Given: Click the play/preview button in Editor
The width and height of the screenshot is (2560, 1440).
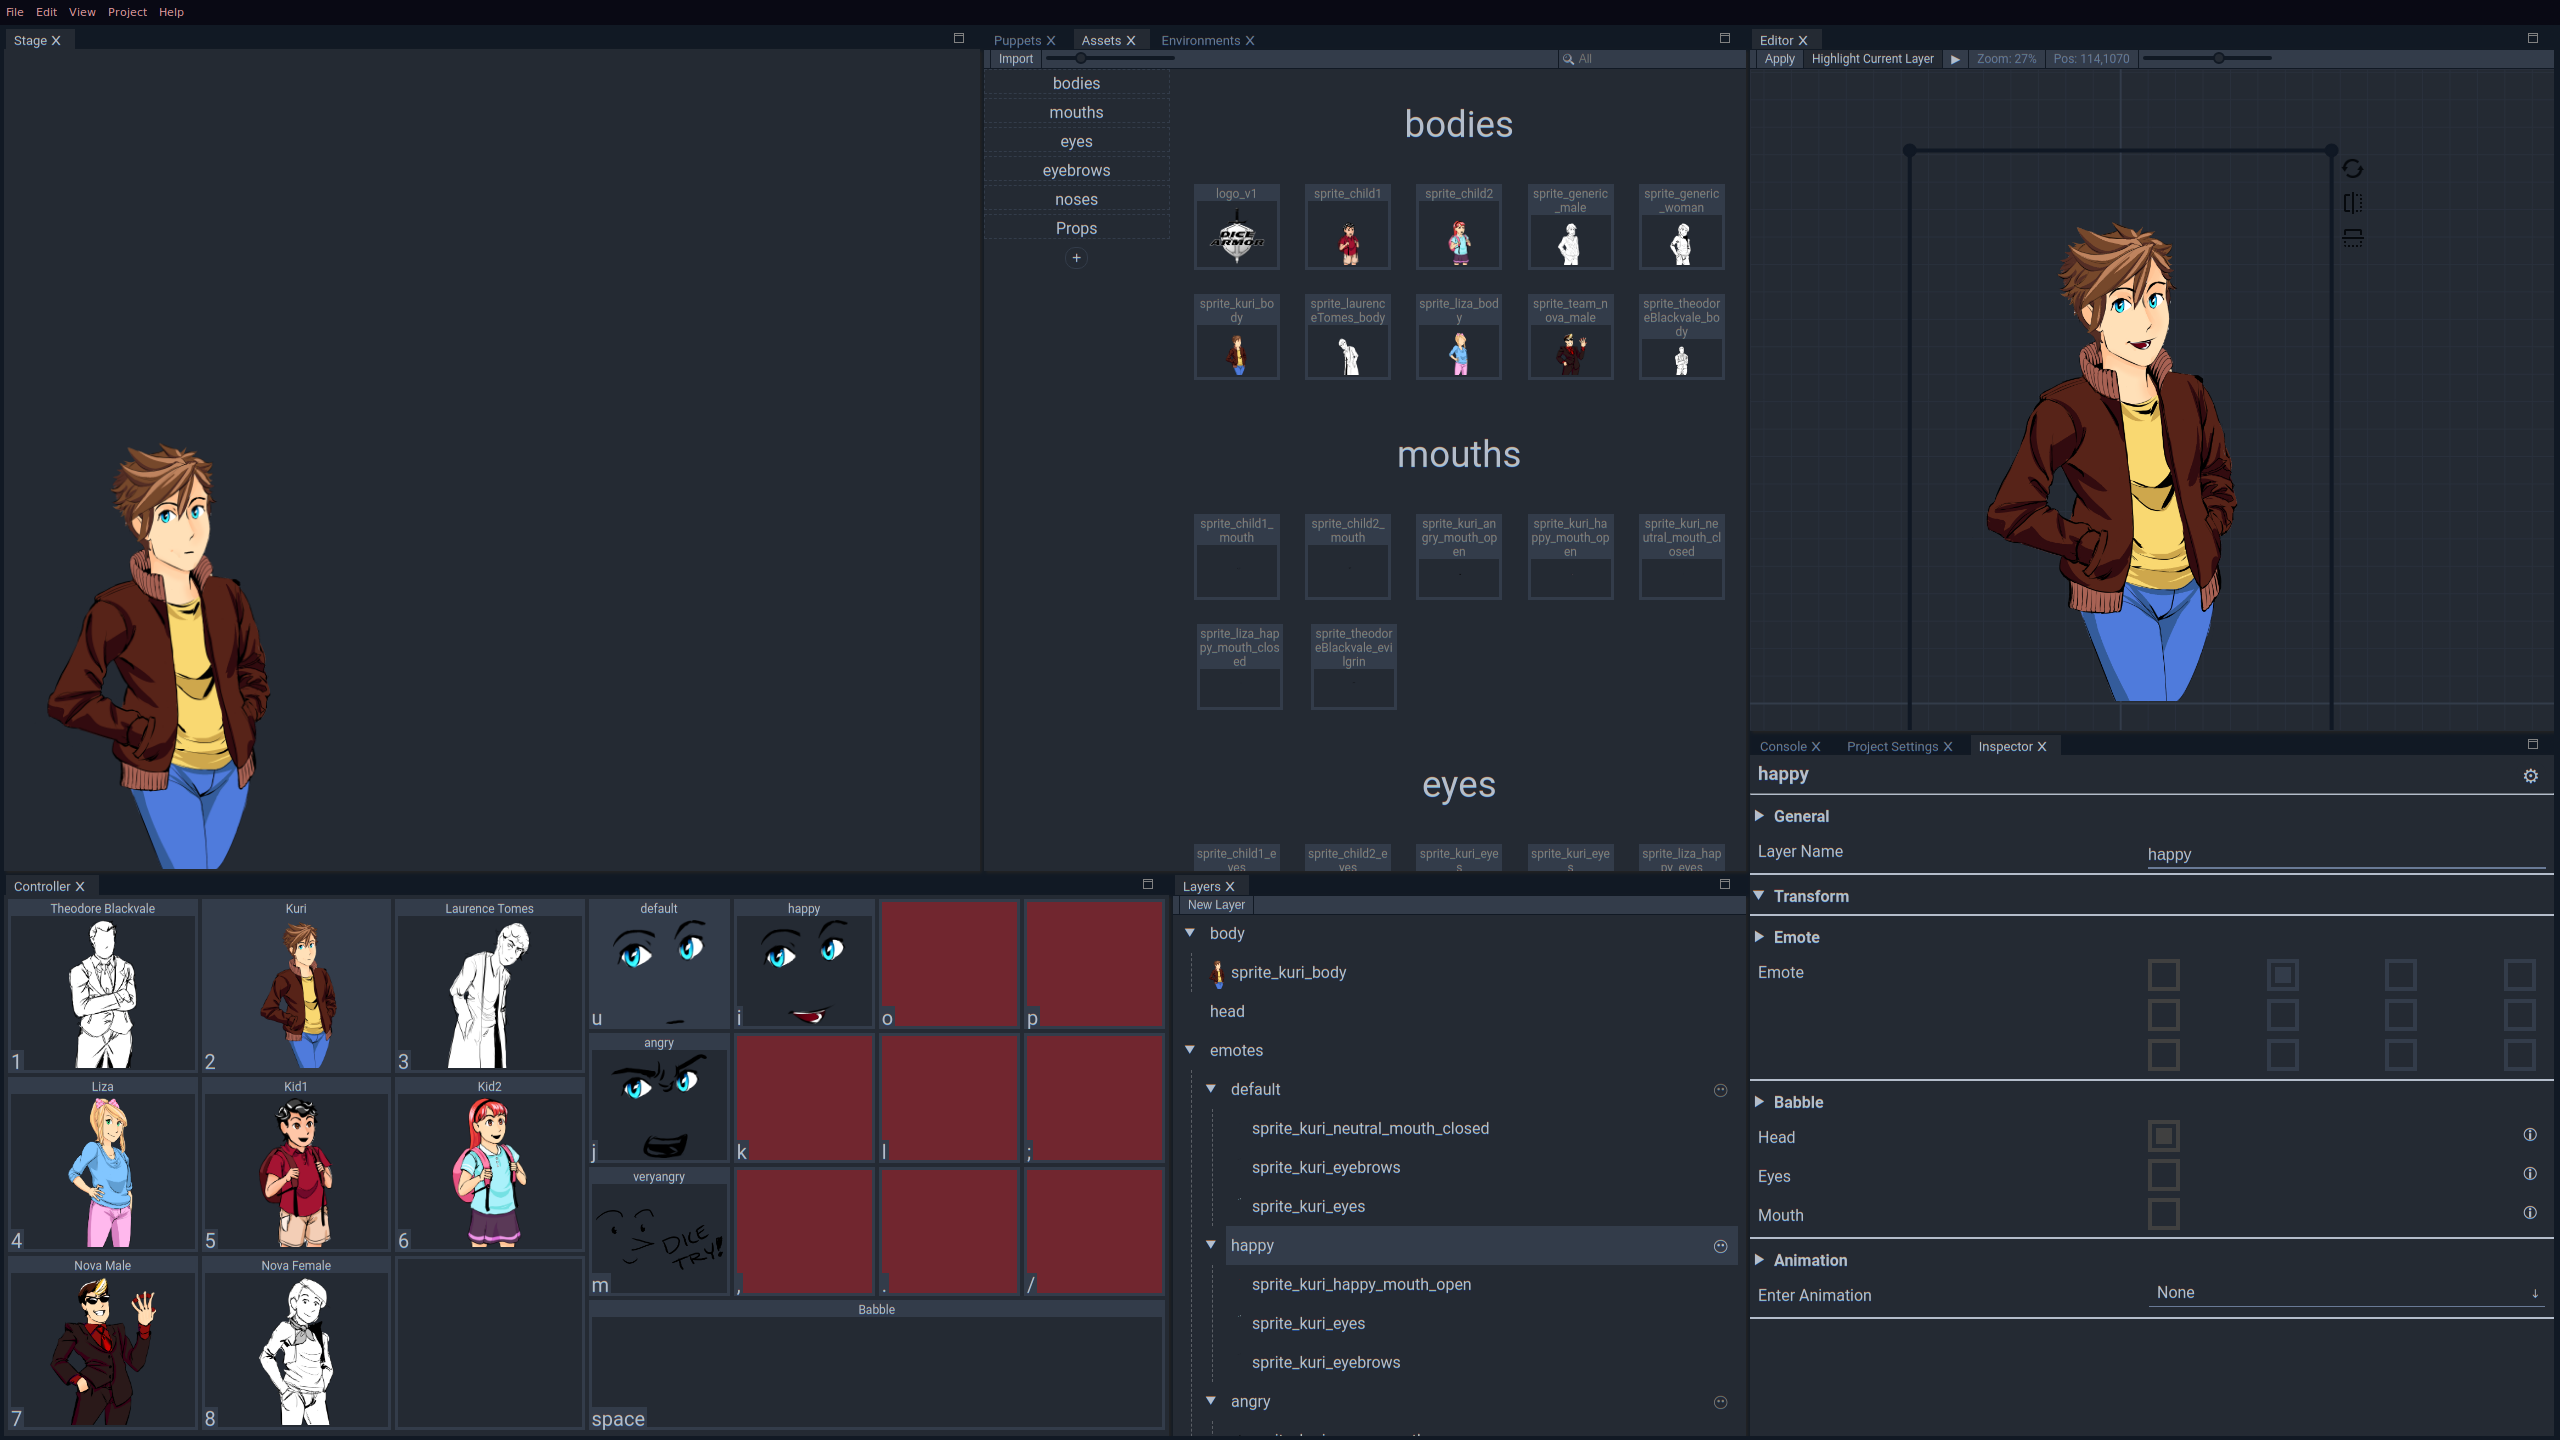Looking at the screenshot, I should tap(1955, 58).
